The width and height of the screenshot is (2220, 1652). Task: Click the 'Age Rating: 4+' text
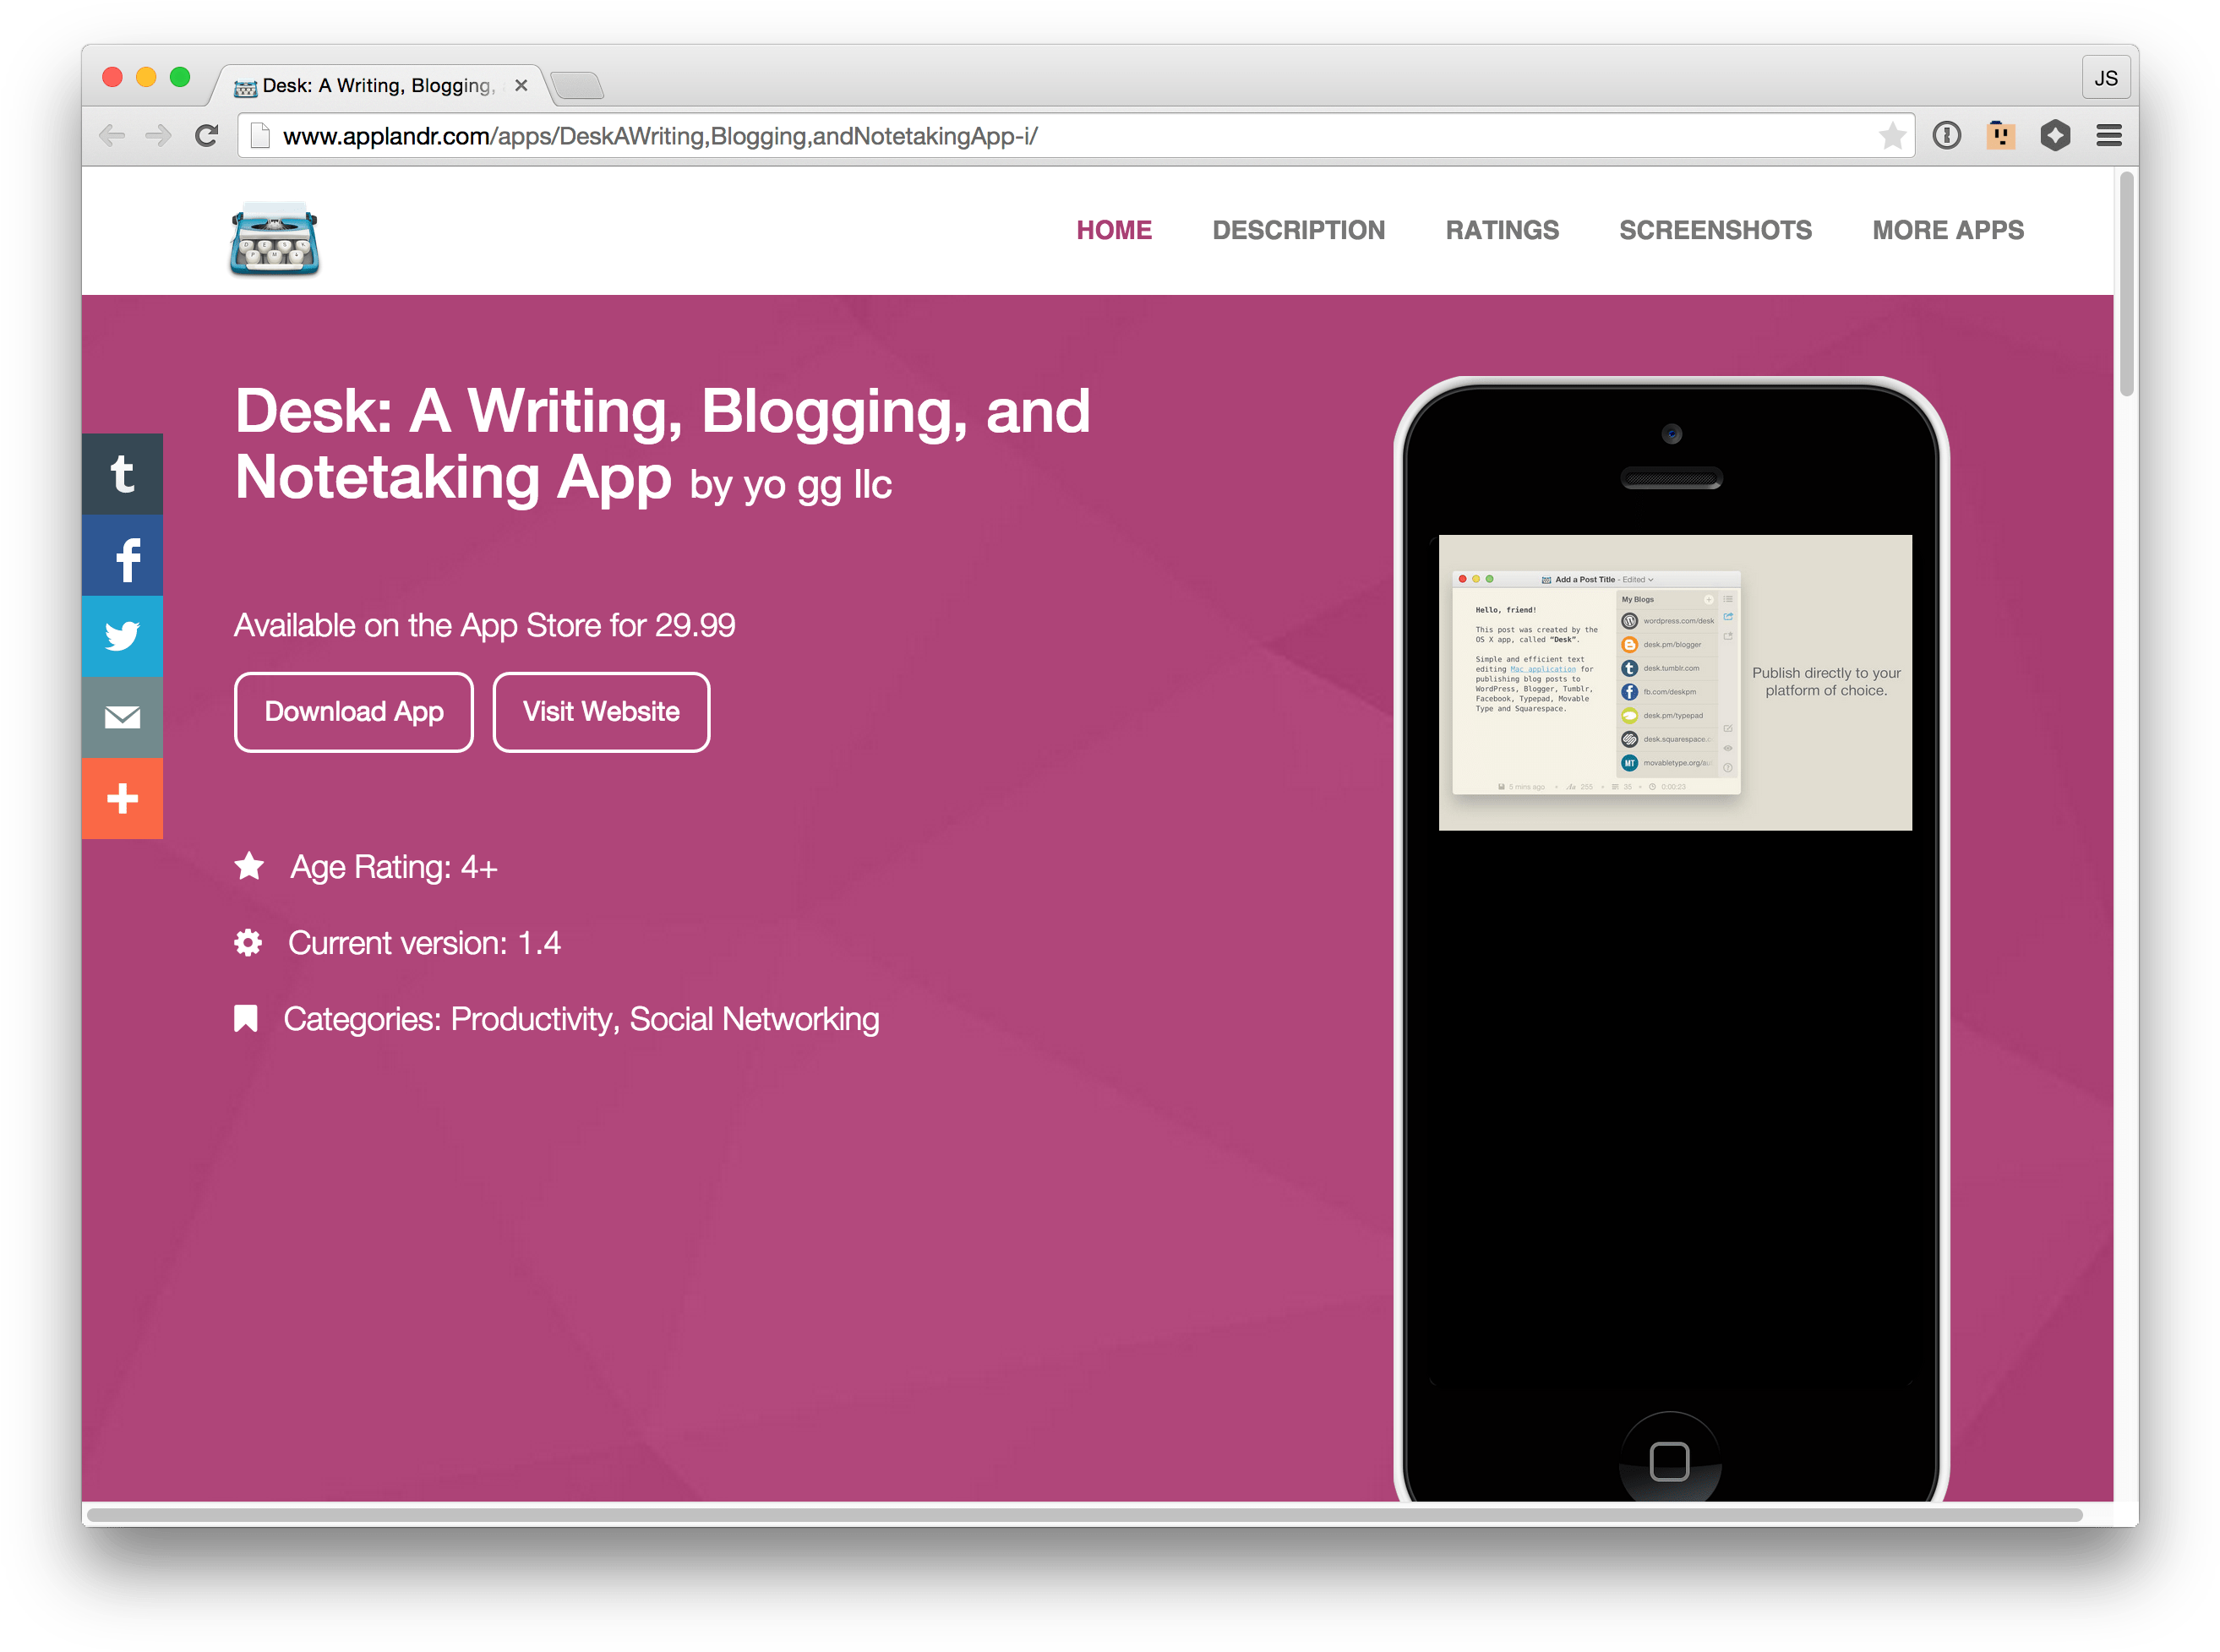click(394, 867)
